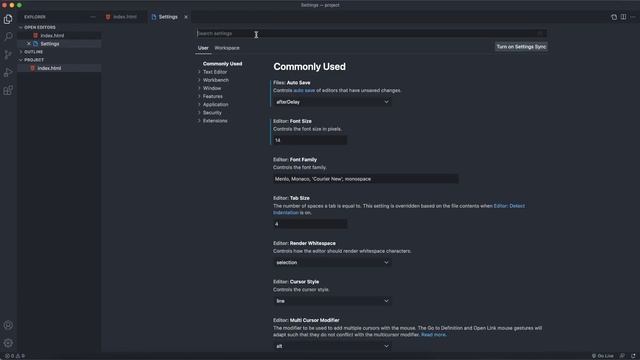The image size is (640, 360).
Task: Open the Accounts menu icon
Action: click(x=8, y=325)
